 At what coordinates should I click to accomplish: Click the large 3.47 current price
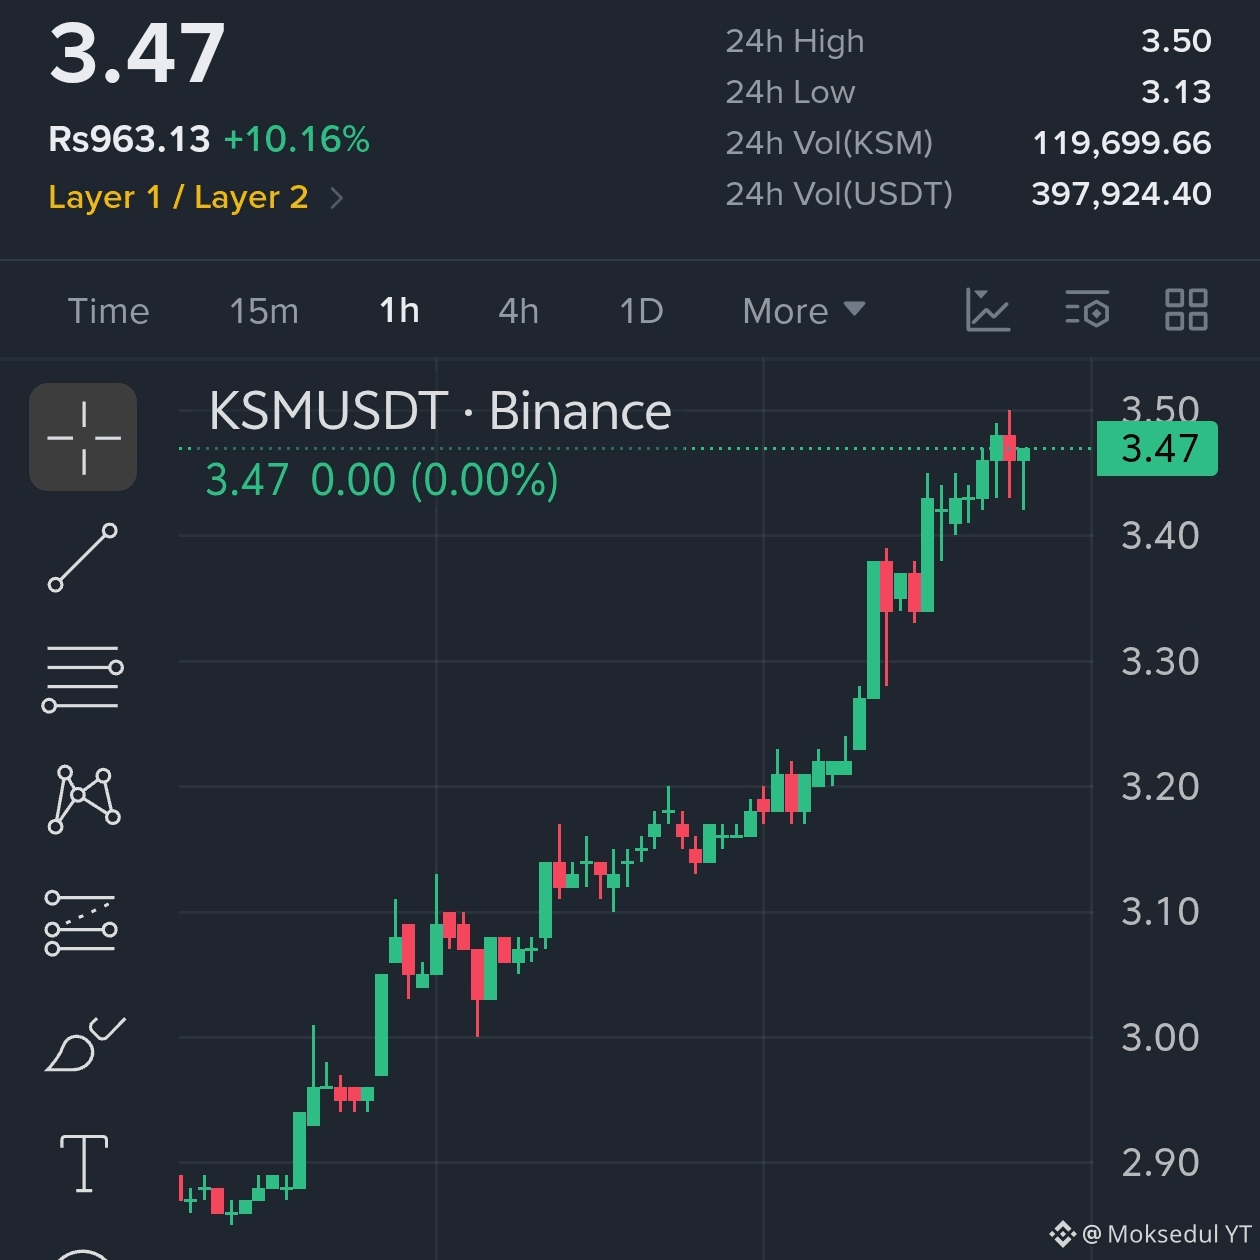137,54
